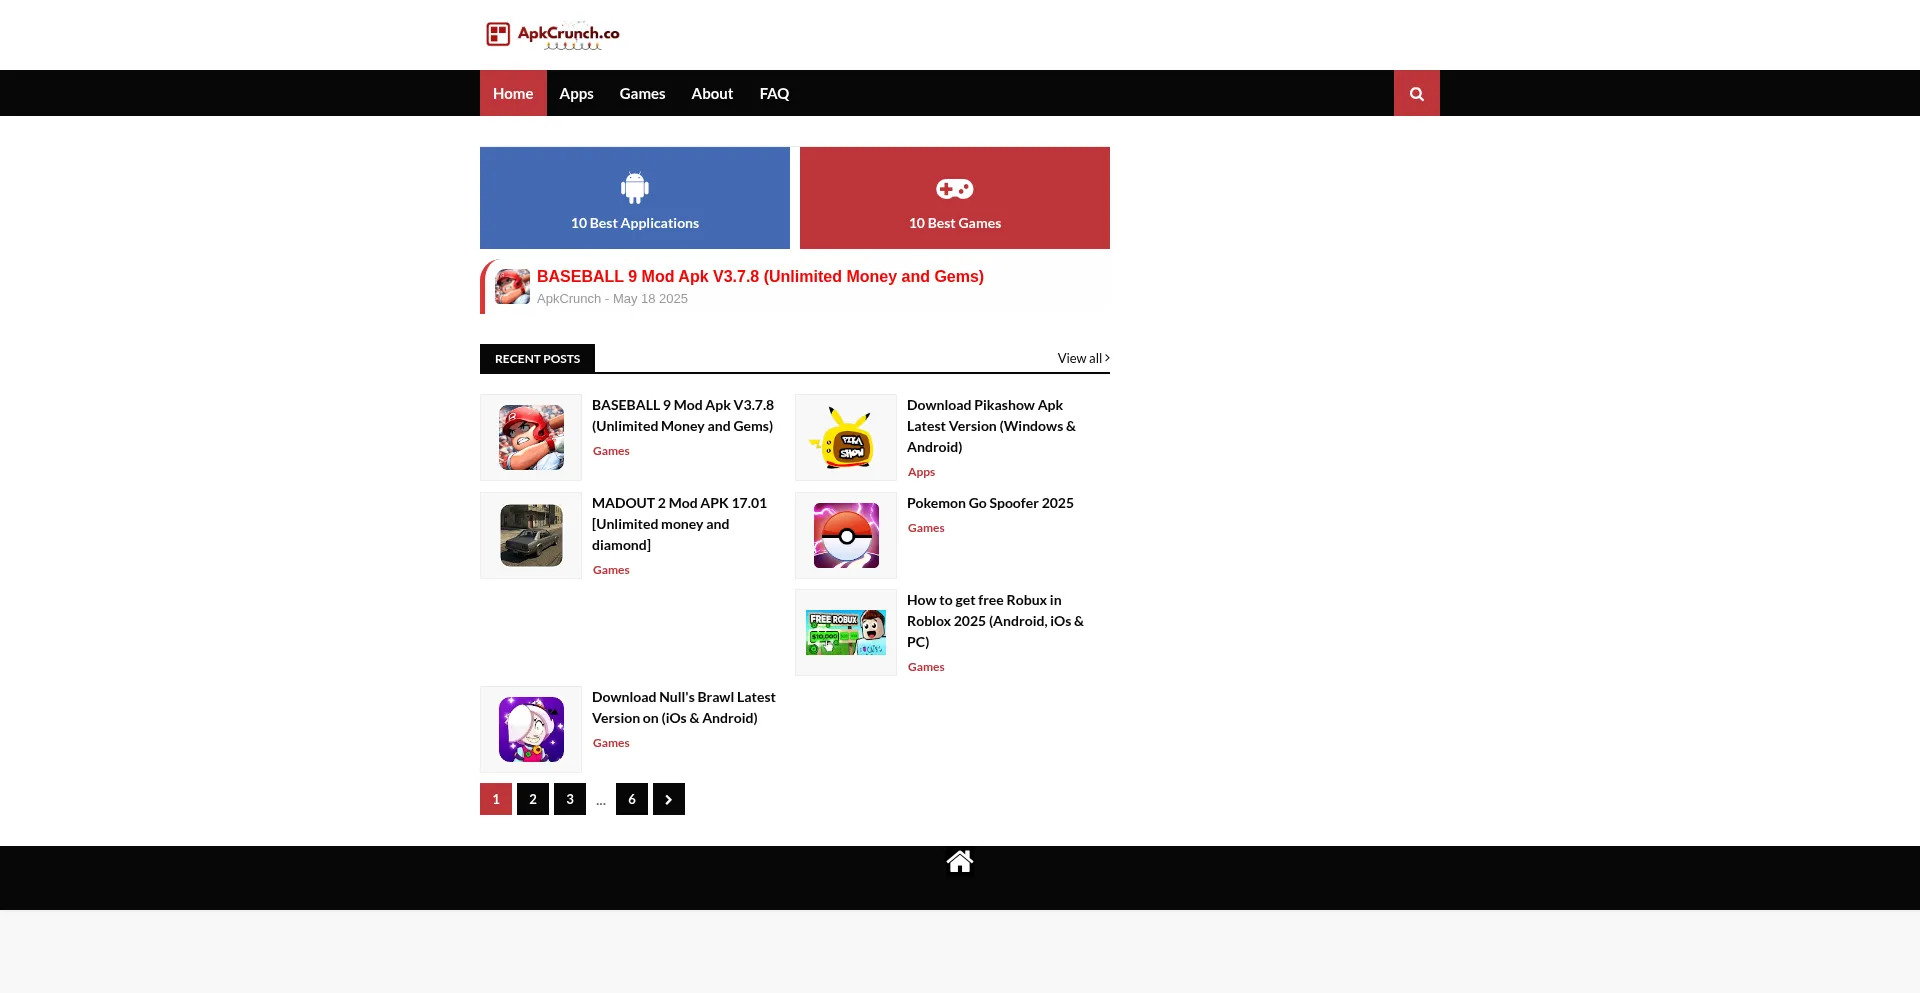Select the RECENT POSTS tab heading
Screen dimensions: 1920x993
(x=537, y=358)
